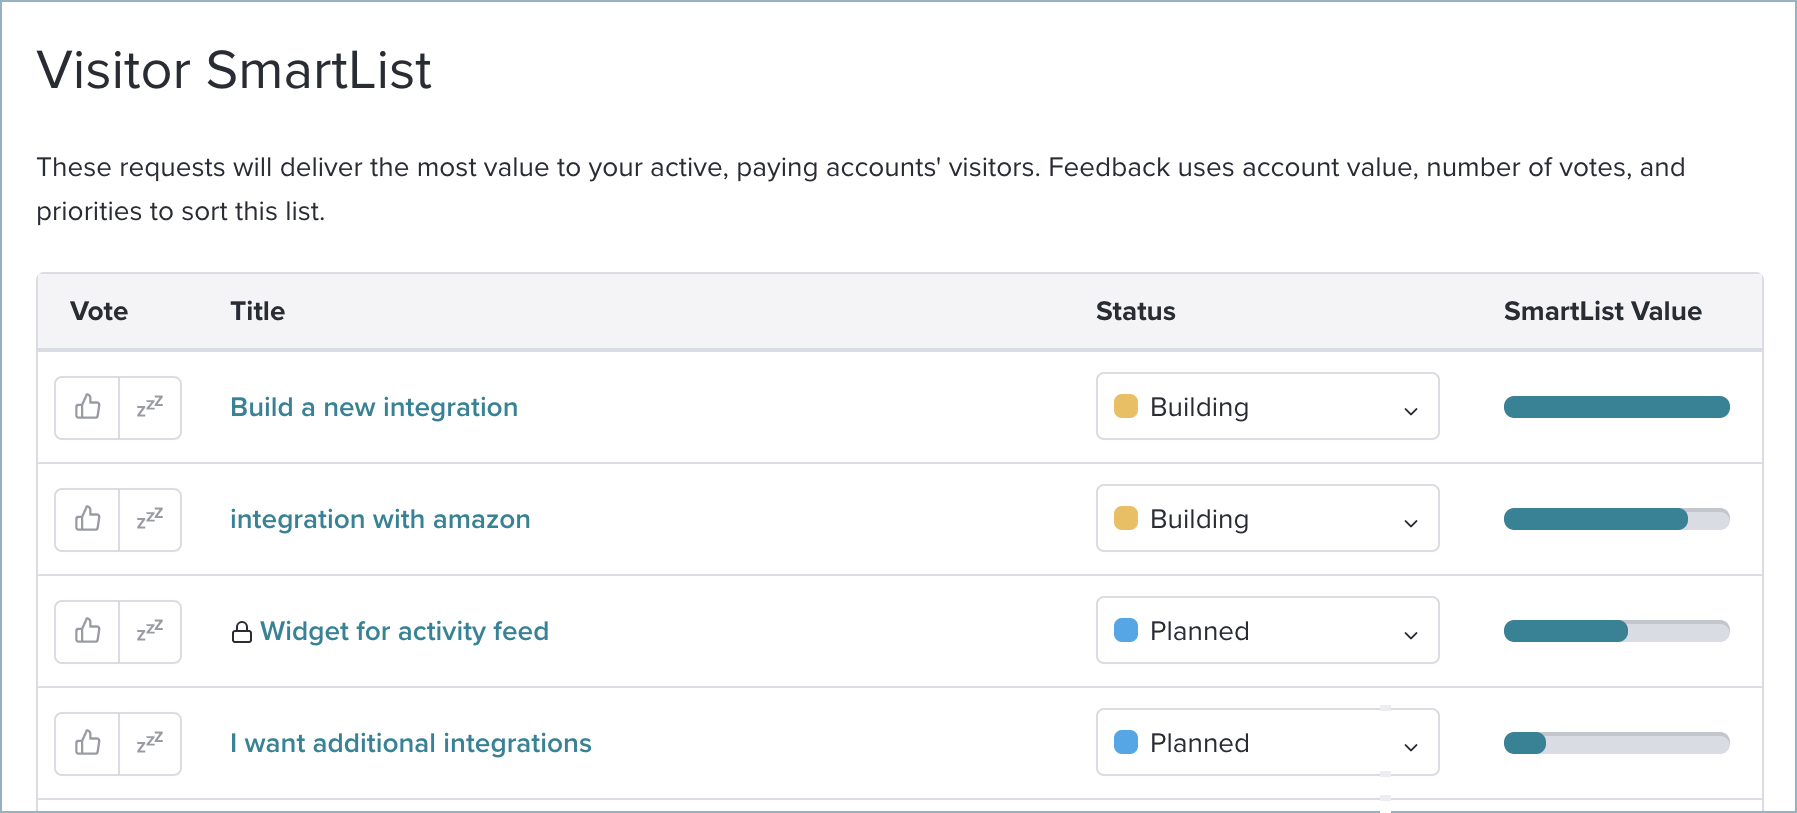Open status dropdown for 'Build a new integration'

1267,406
